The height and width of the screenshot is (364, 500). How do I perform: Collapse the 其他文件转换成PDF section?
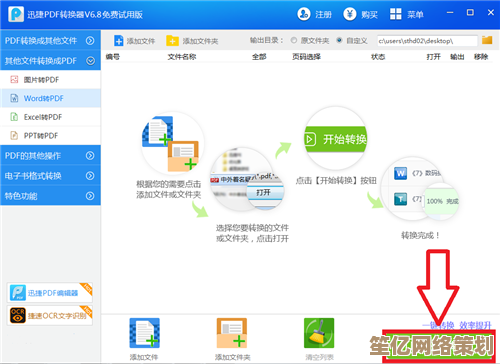[50, 61]
